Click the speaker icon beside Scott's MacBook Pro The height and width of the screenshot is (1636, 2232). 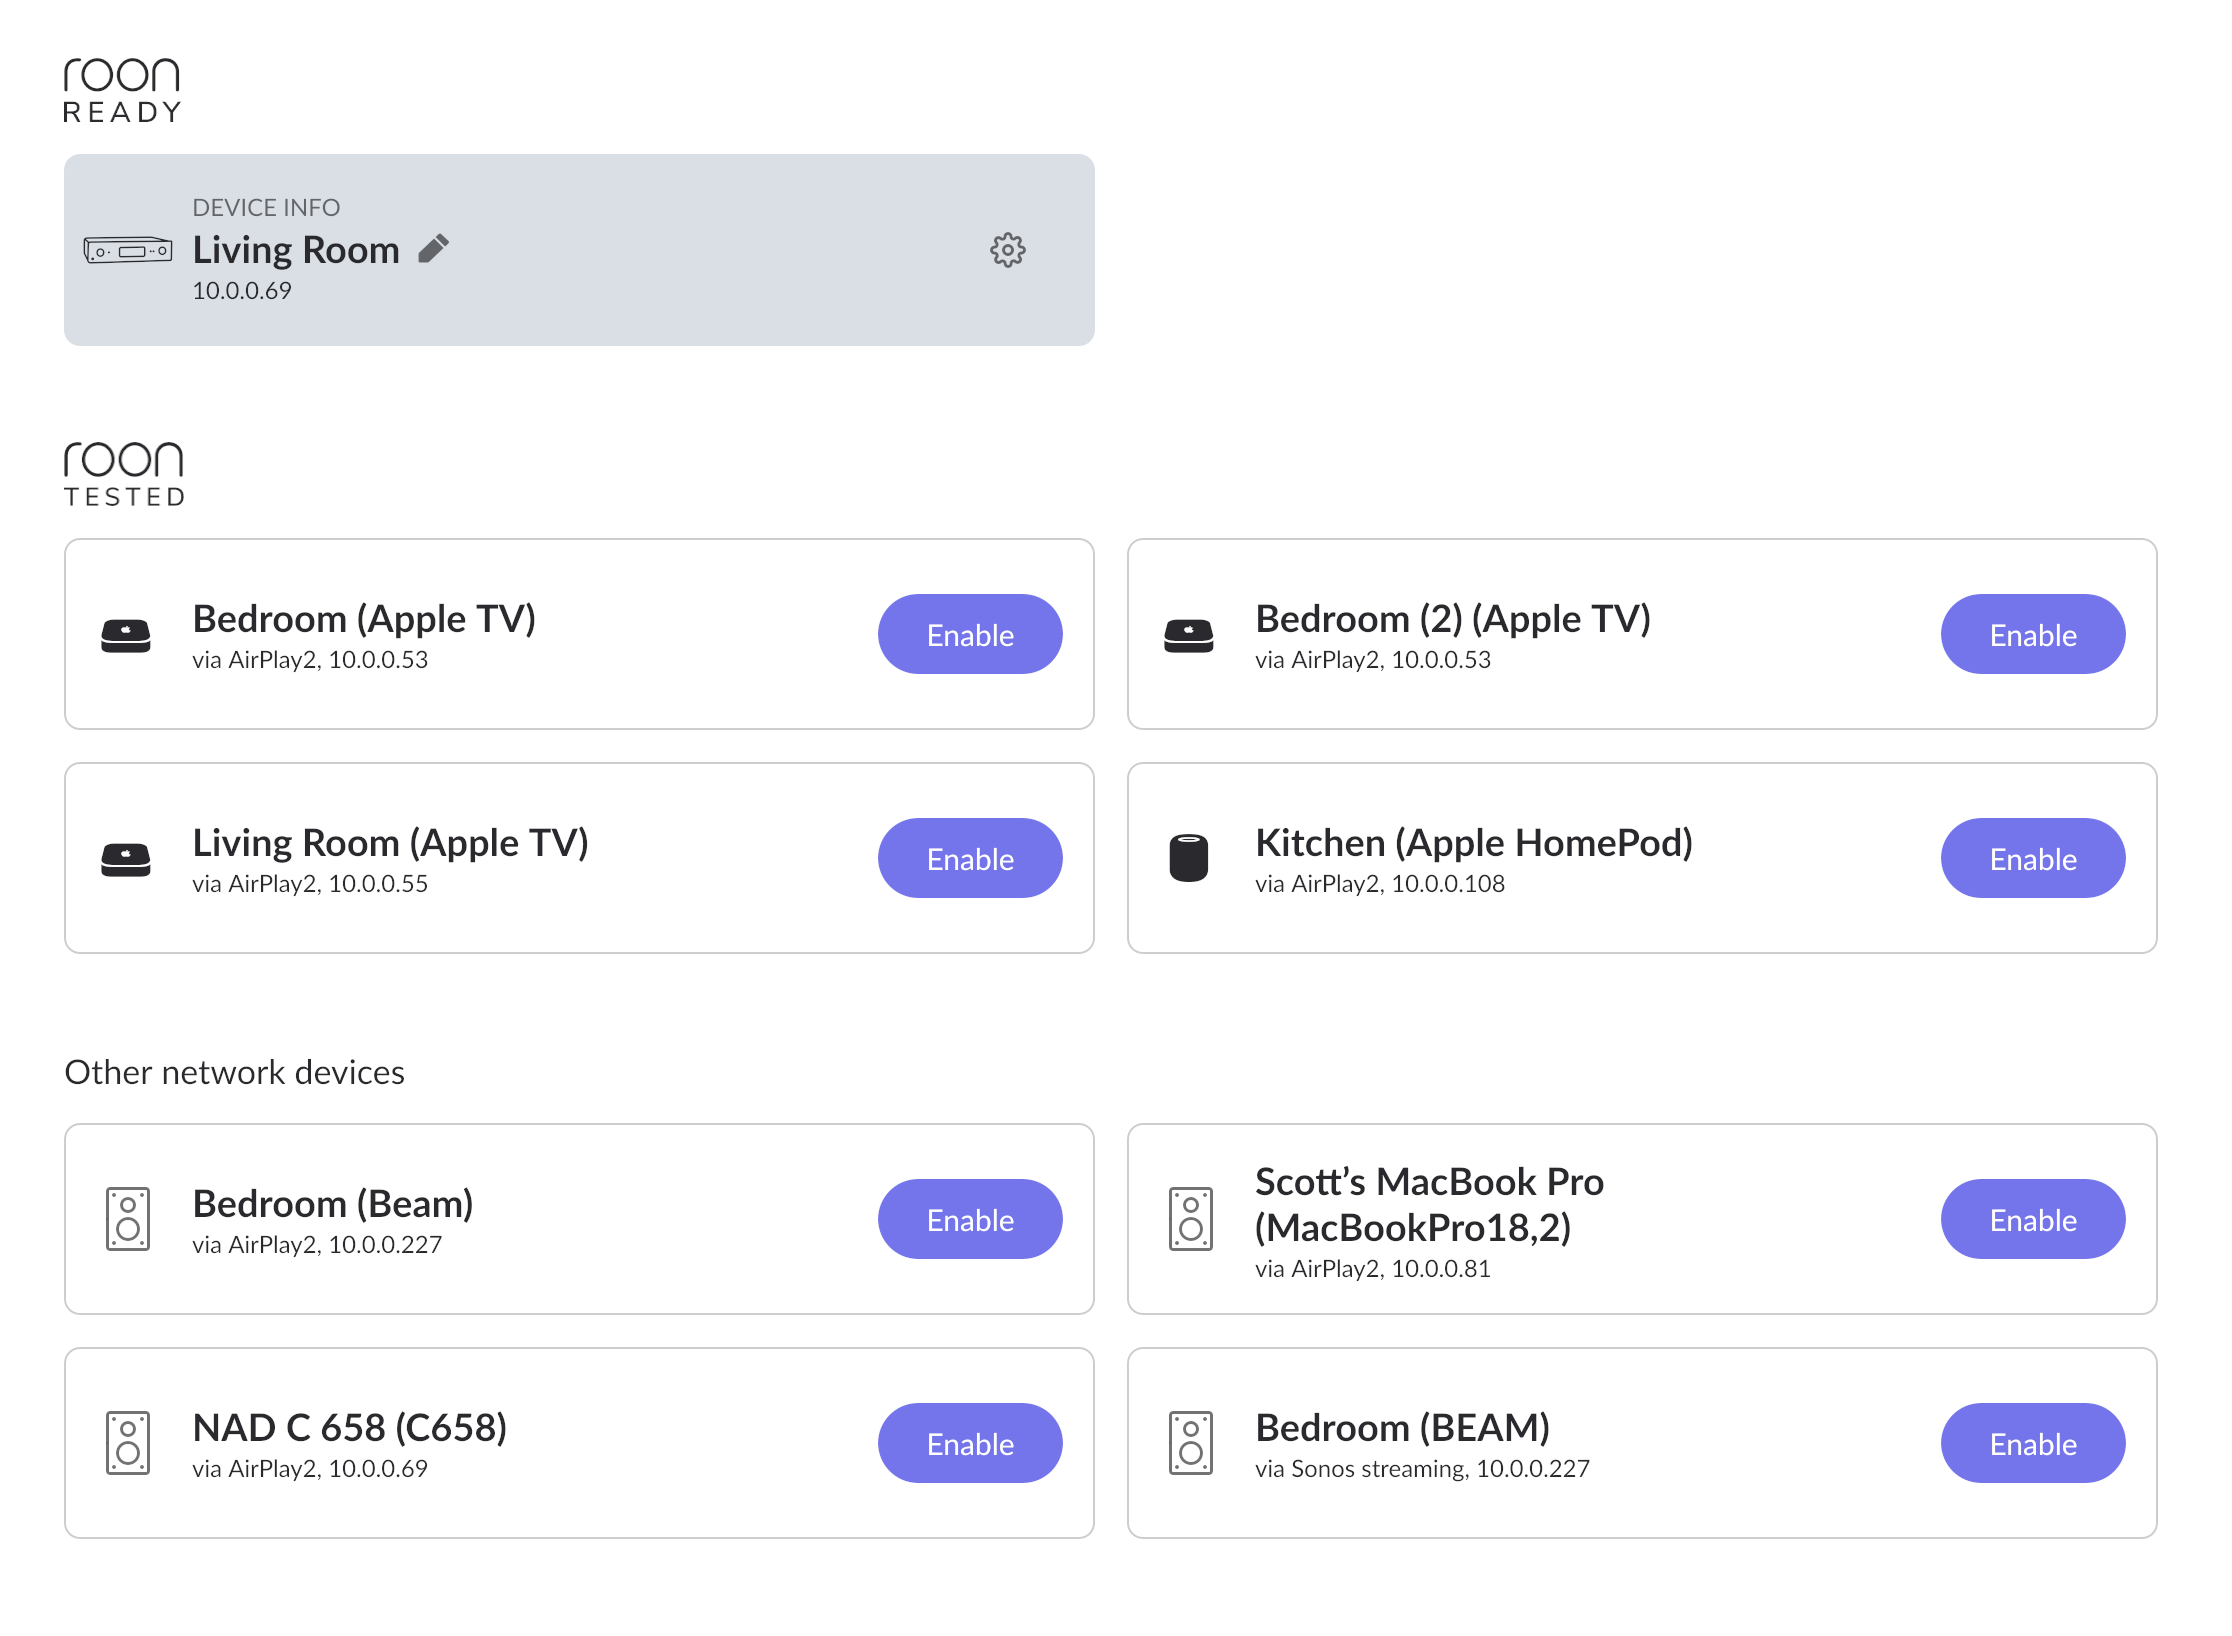click(1191, 1219)
